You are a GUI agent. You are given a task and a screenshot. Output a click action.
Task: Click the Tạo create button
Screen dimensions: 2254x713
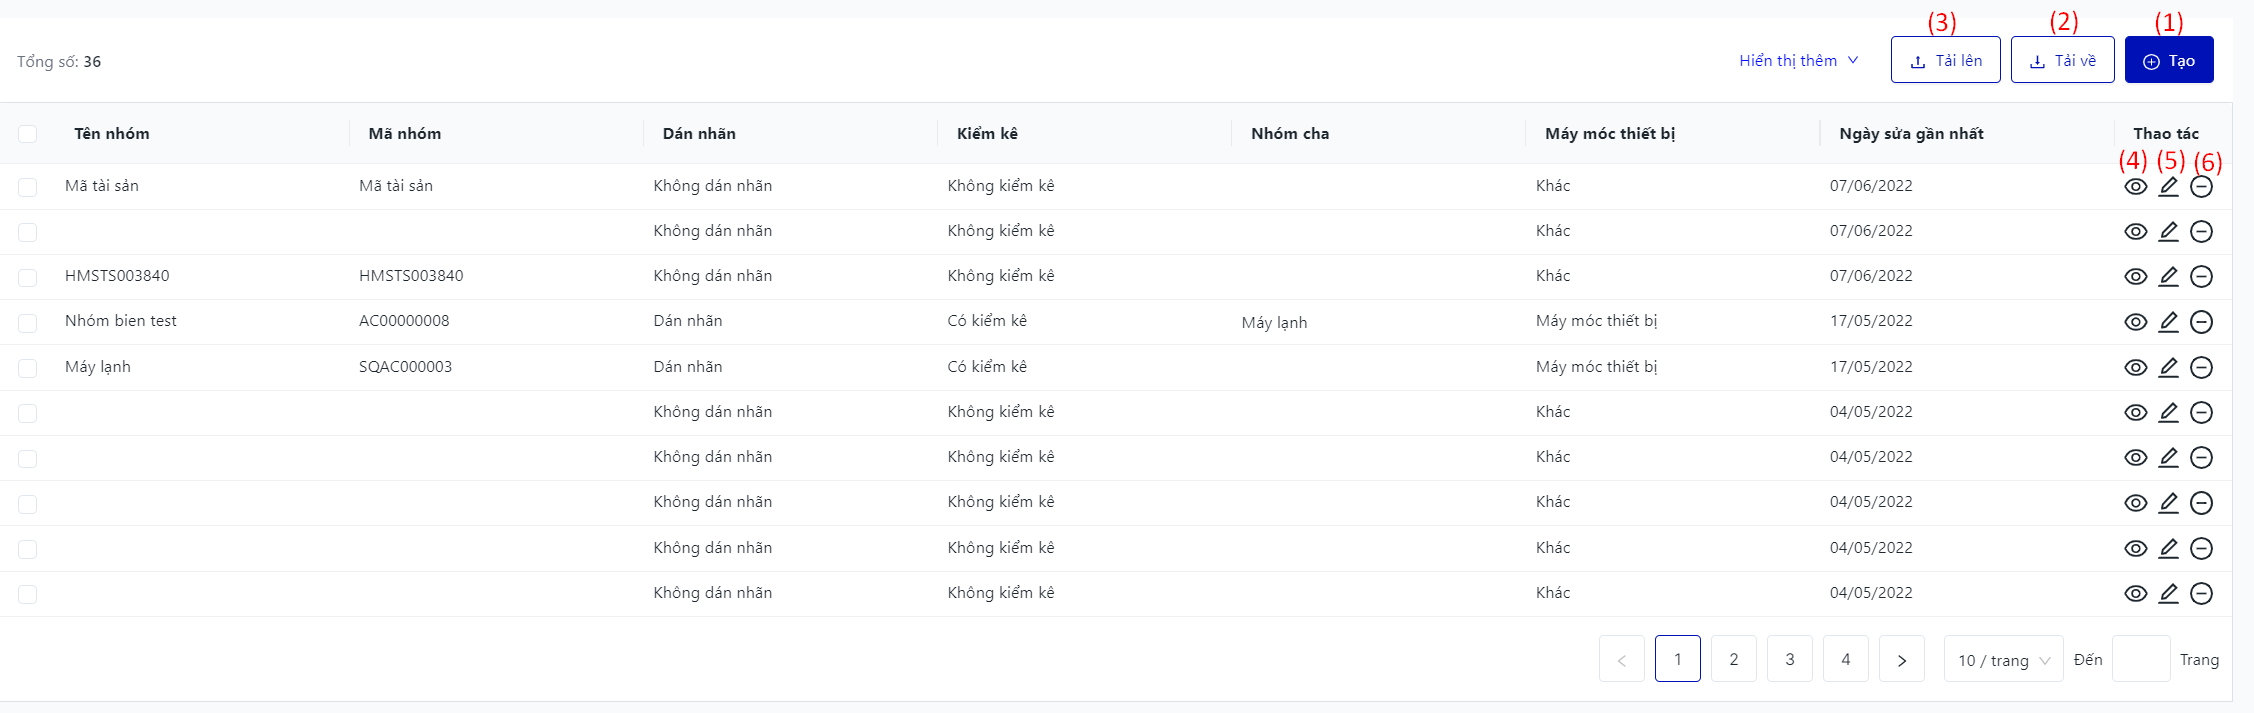coord(2168,61)
